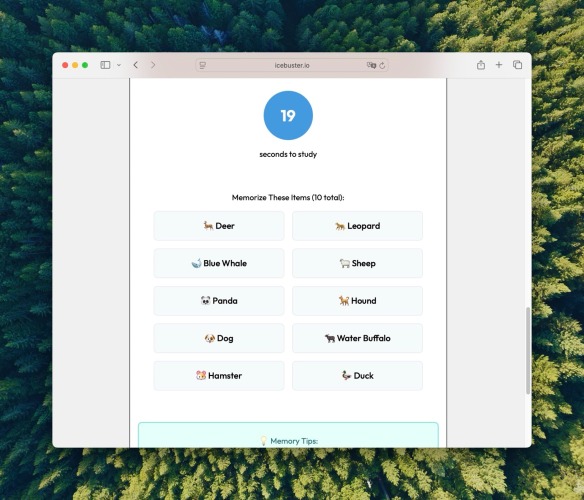Open the Share menu icon
Image resolution: width=584 pixels, height=500 pixels.
481,65
